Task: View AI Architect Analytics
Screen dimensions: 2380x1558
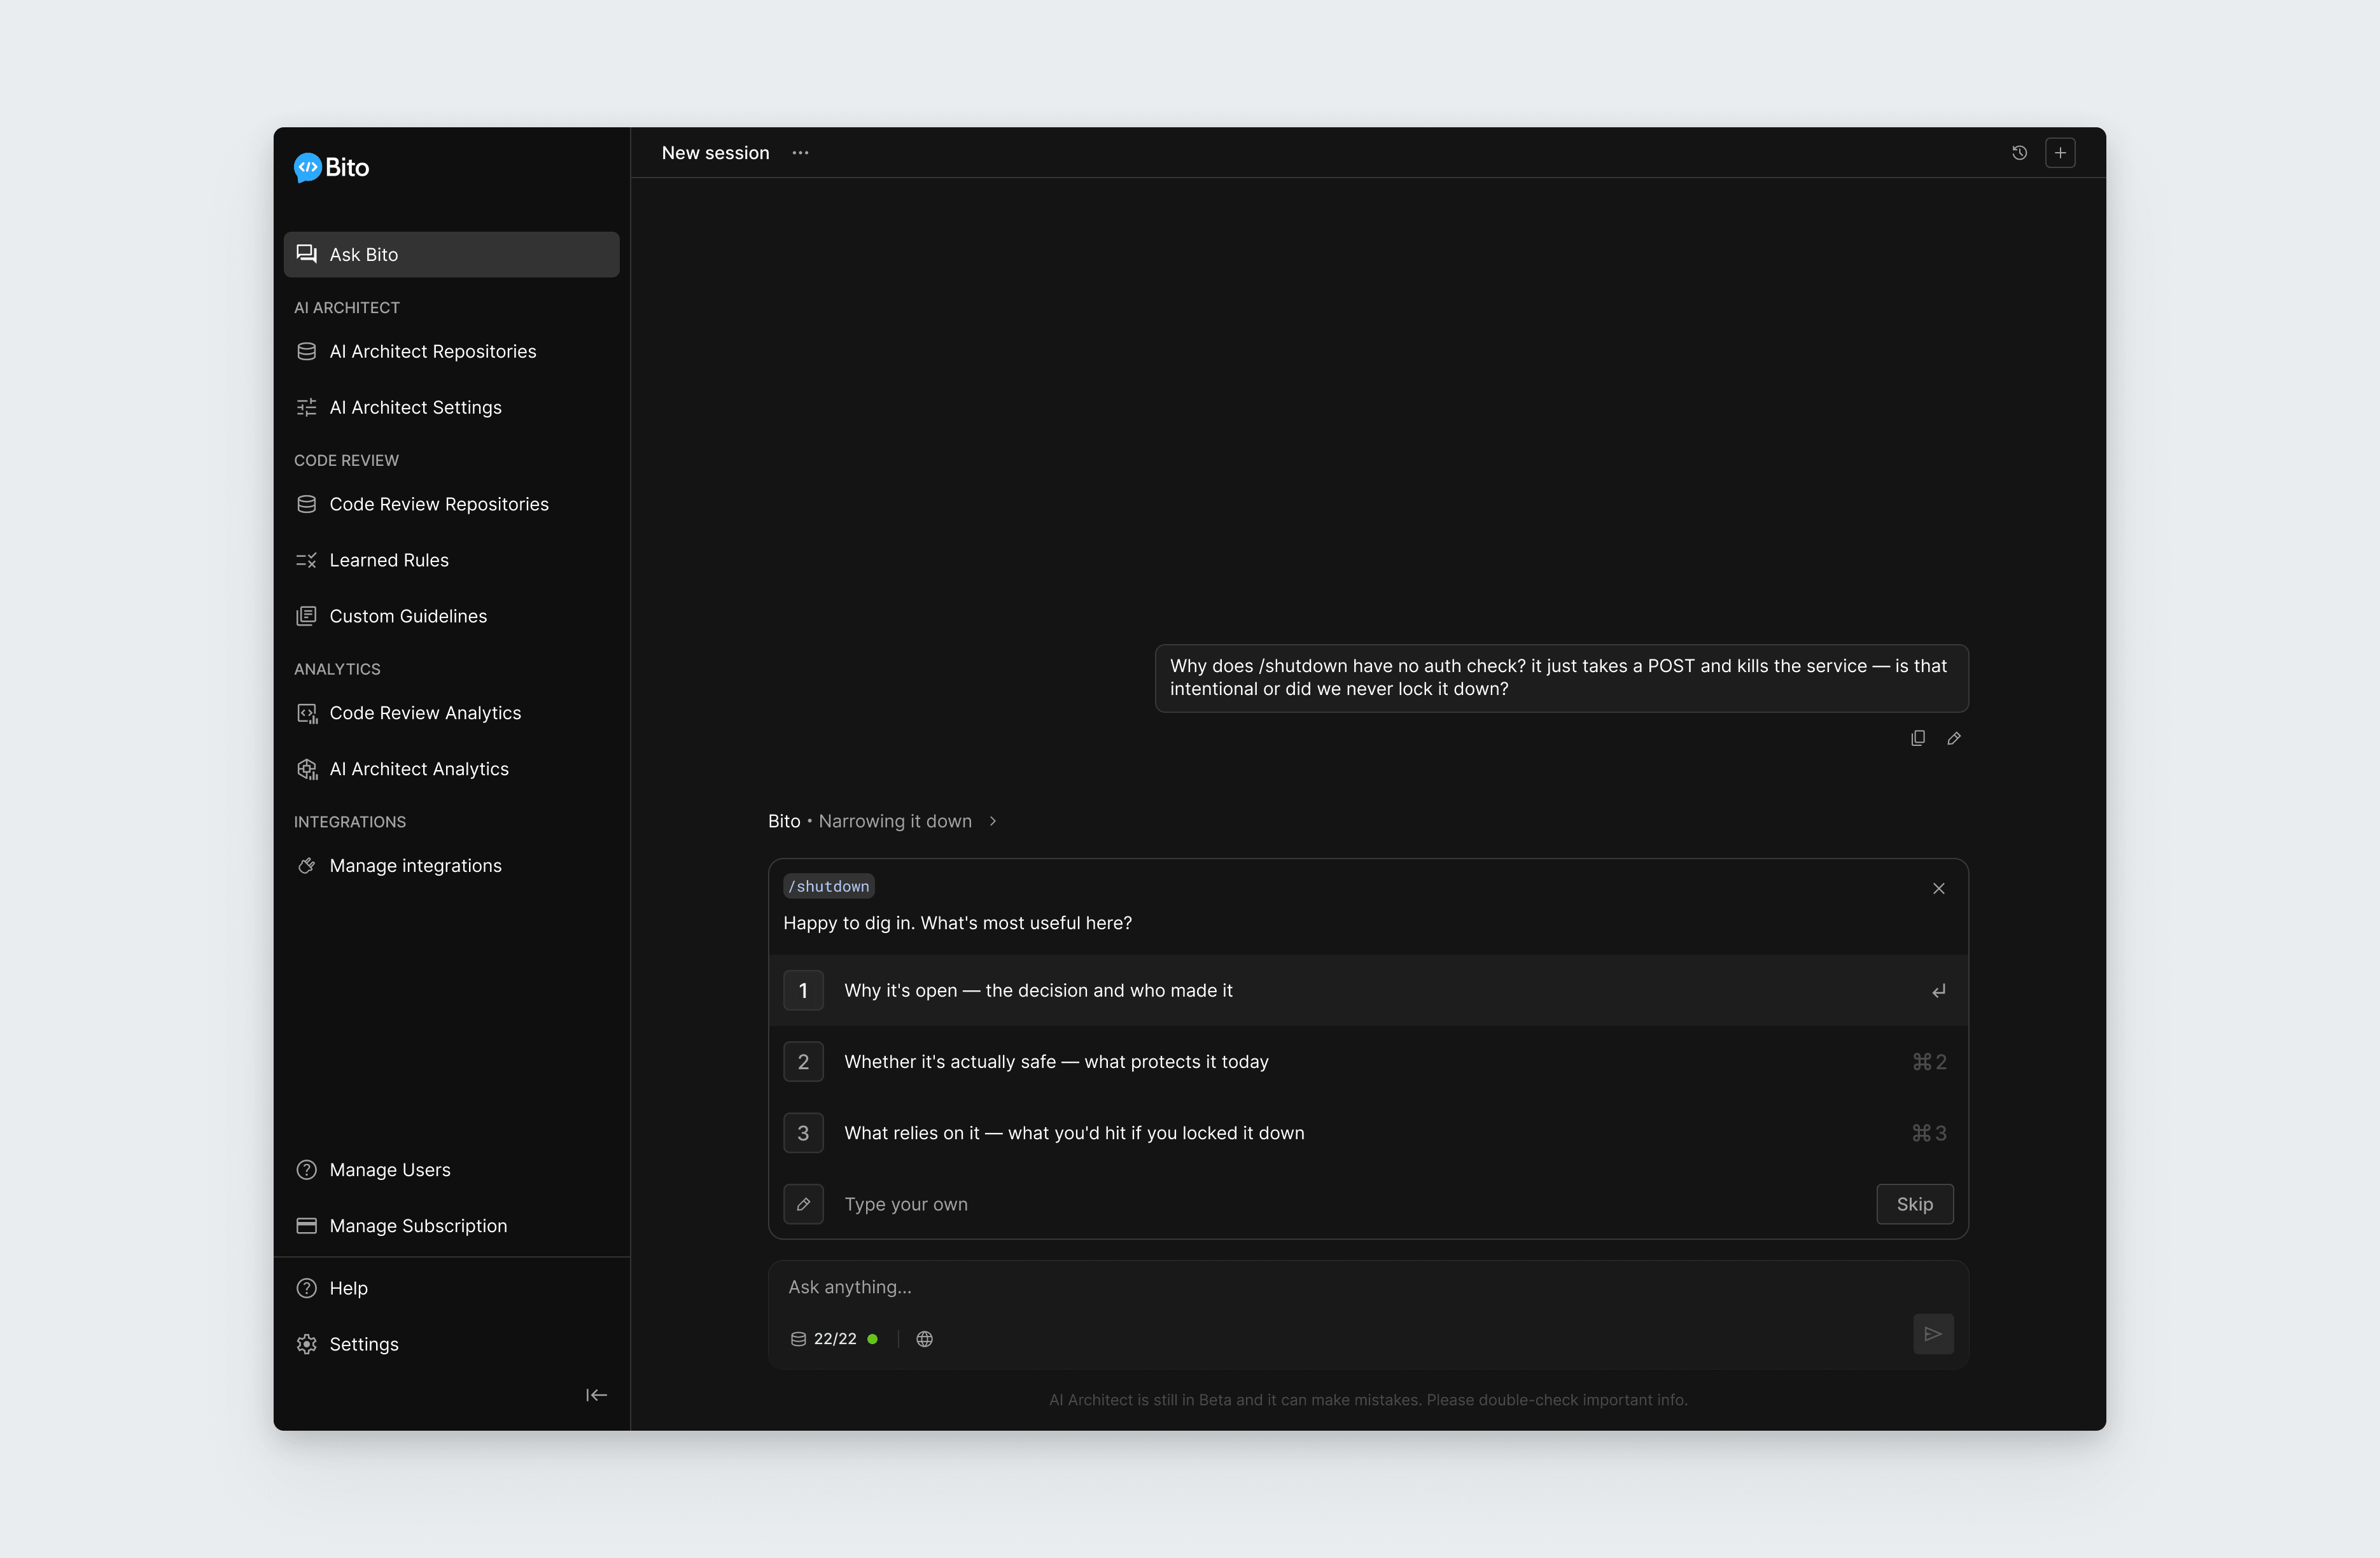Action: tap(451, 769)
